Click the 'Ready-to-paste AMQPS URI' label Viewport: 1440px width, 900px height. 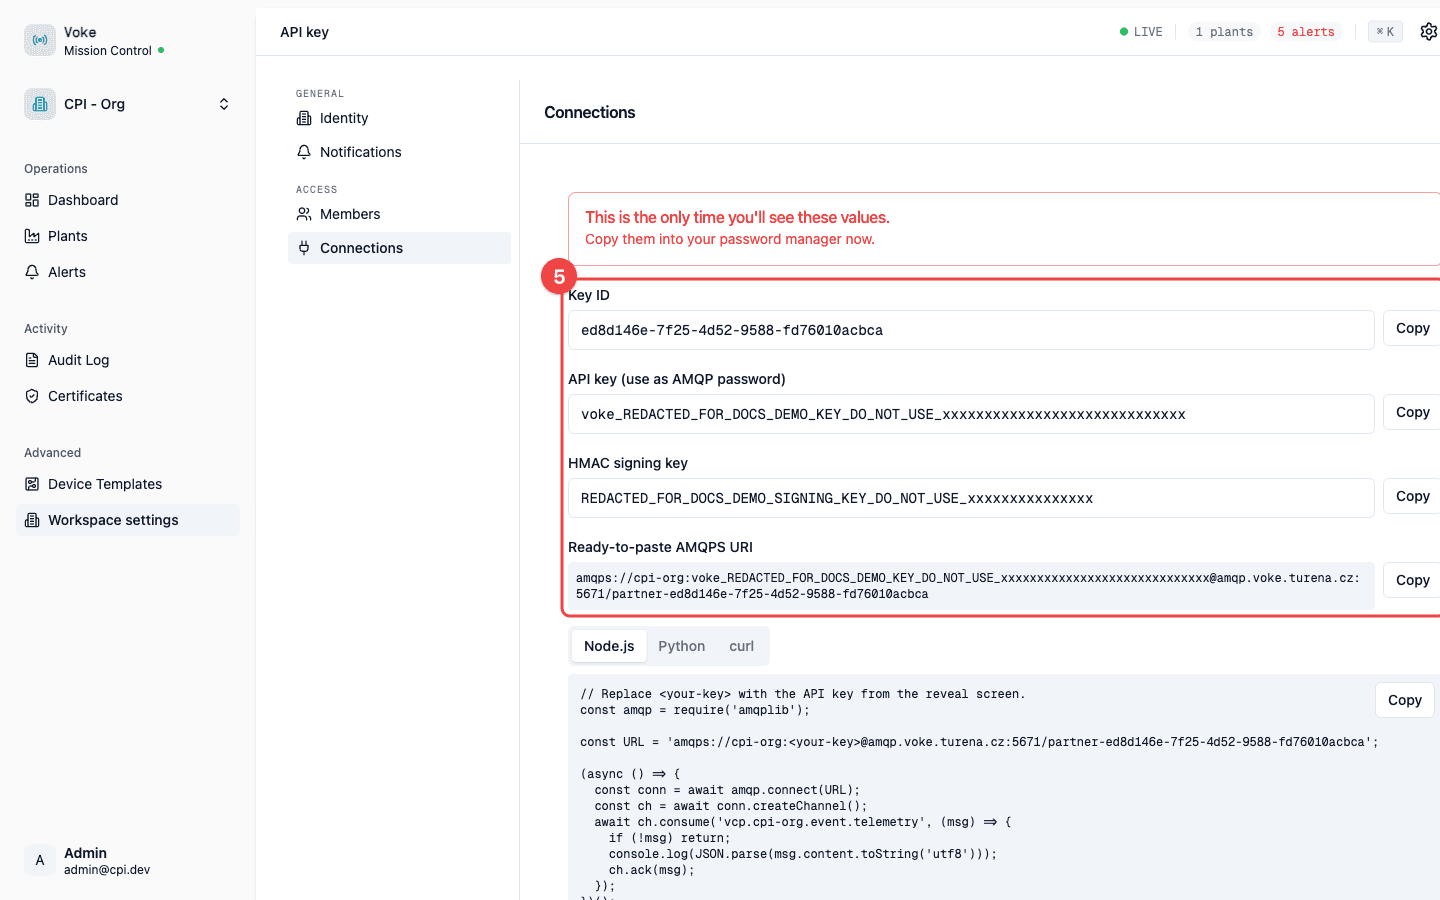click(660, 547)
